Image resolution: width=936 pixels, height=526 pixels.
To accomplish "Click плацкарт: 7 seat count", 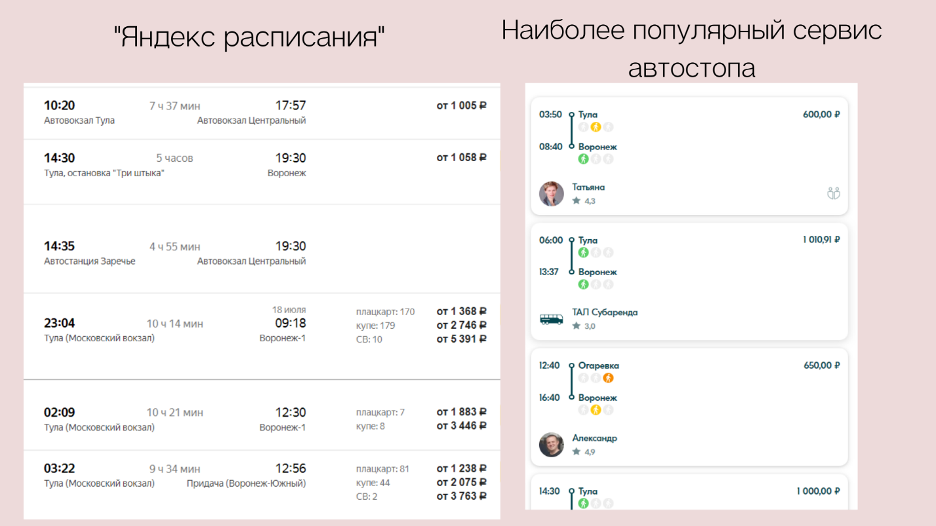I will click(x=380, y=413).
